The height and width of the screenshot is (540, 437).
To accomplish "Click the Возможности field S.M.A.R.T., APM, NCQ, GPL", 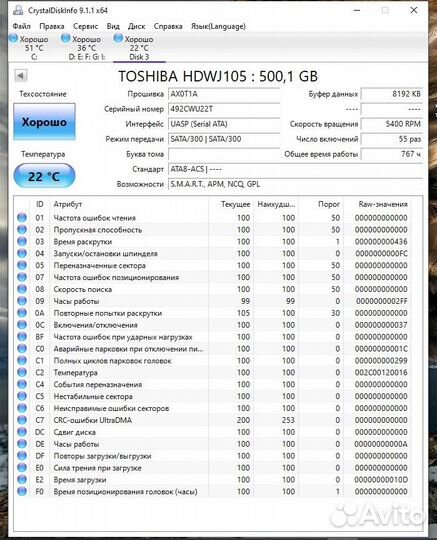I will tap(295, 184).
